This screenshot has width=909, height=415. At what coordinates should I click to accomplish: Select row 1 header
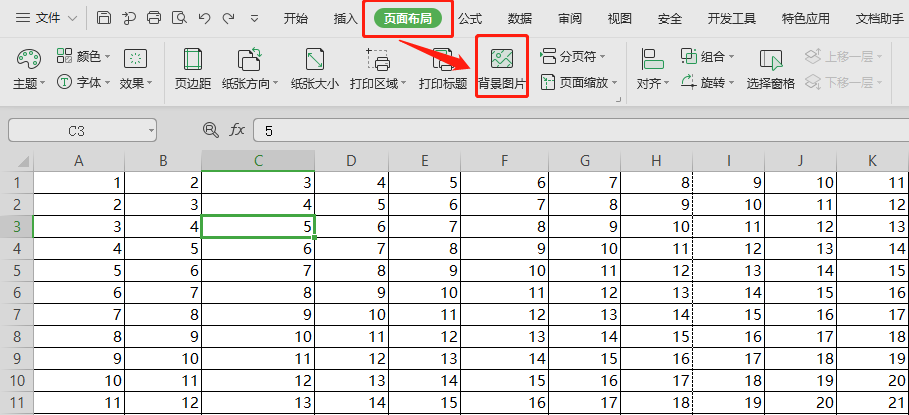pos(17,183)
